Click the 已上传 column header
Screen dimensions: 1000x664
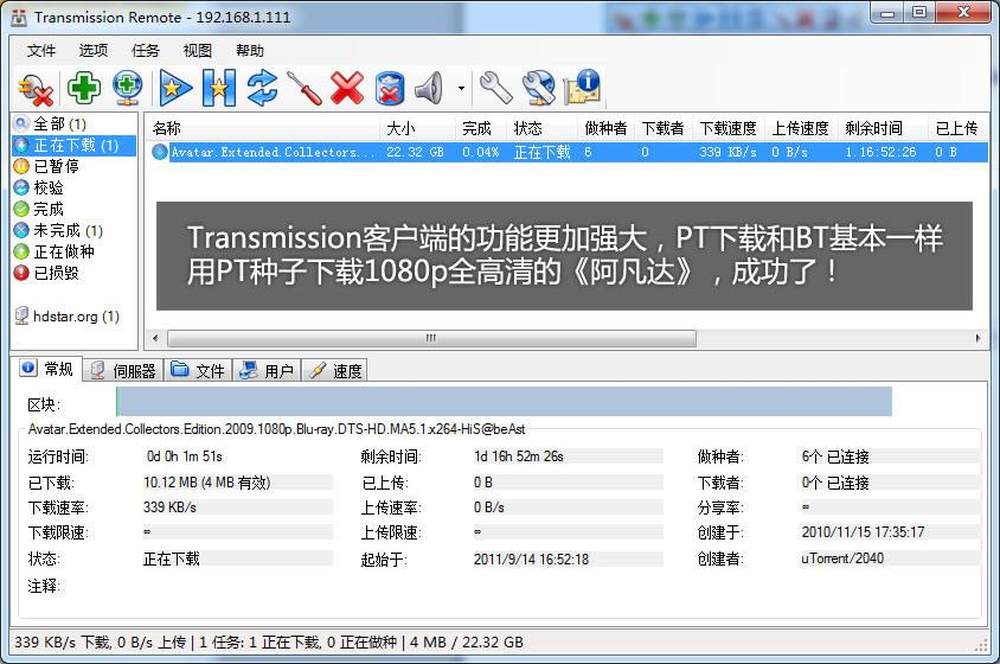click(x=957, y=128)
